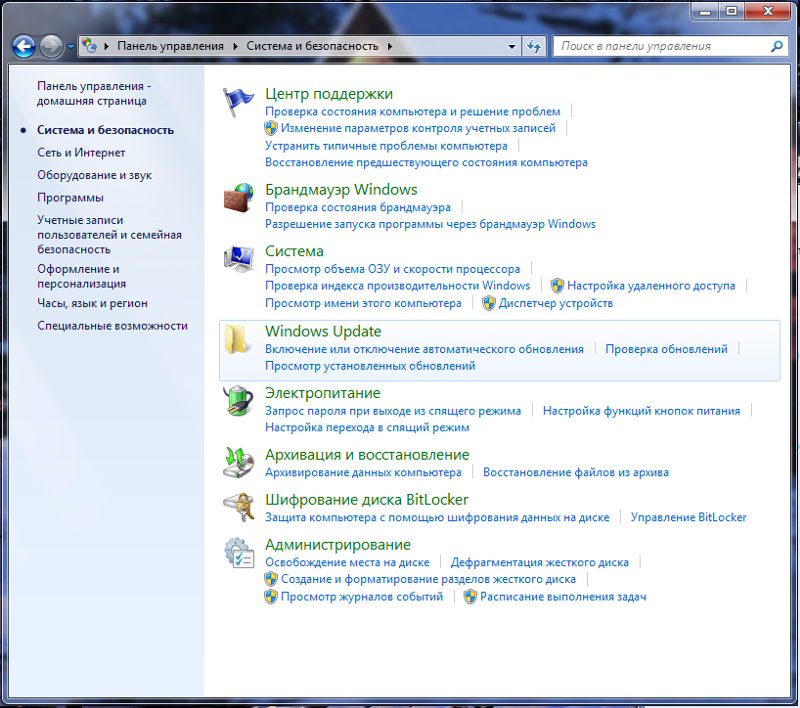
Task: Click the Администрирование gear icon
Action: click(x=239, y=552)
